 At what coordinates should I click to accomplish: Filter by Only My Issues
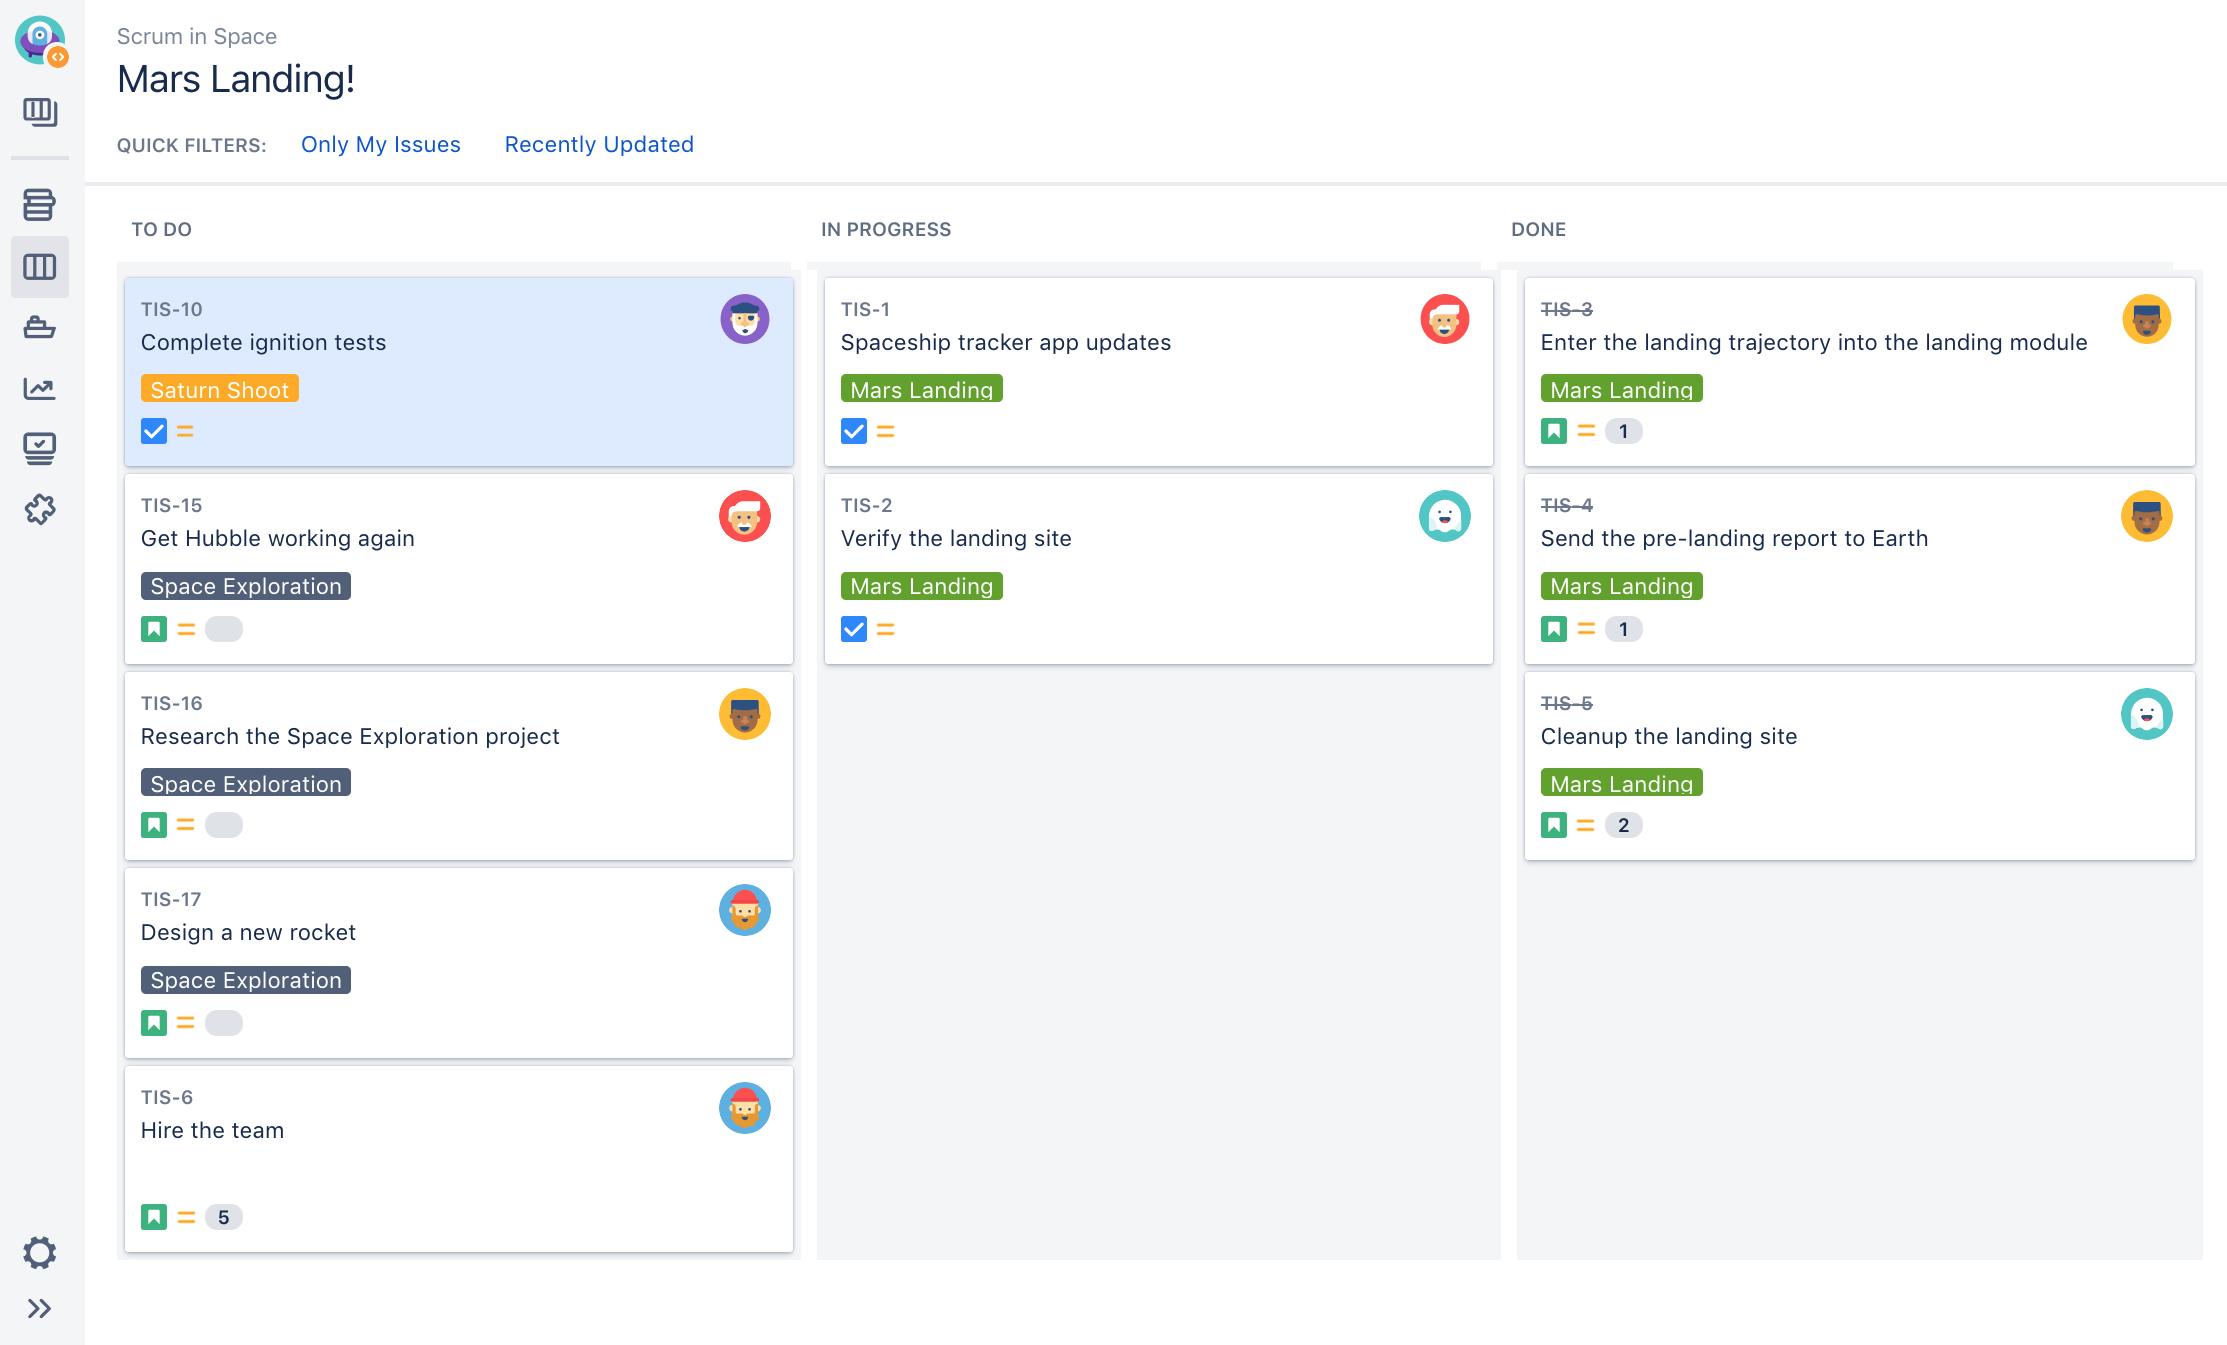(380, 143)
